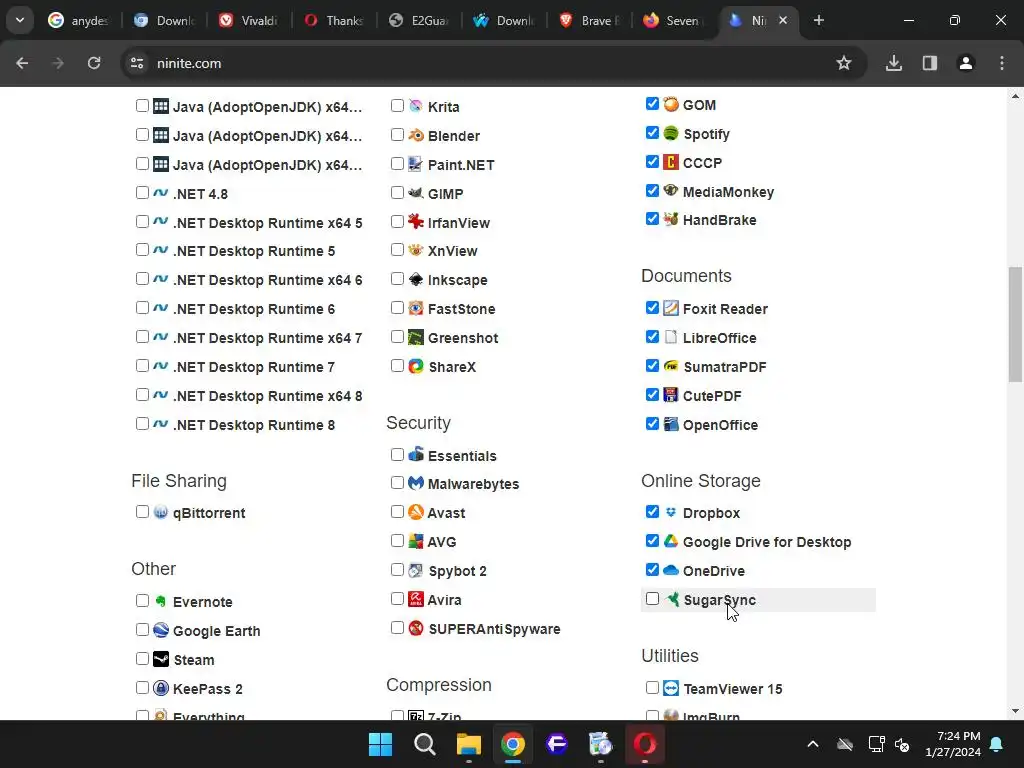1024x768 pixels.
Task: Reload the ninite.com page
Action: click(x=94, y=63)
